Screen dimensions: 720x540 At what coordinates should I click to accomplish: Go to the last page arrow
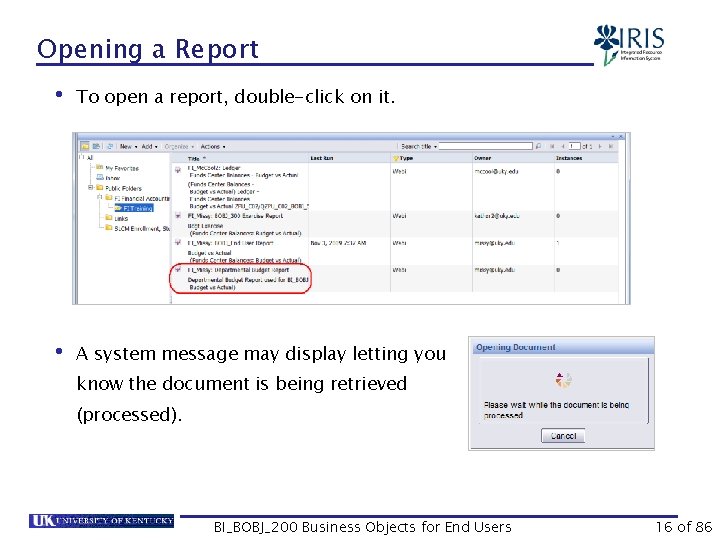pyautogui.click(x=611, y=146)
